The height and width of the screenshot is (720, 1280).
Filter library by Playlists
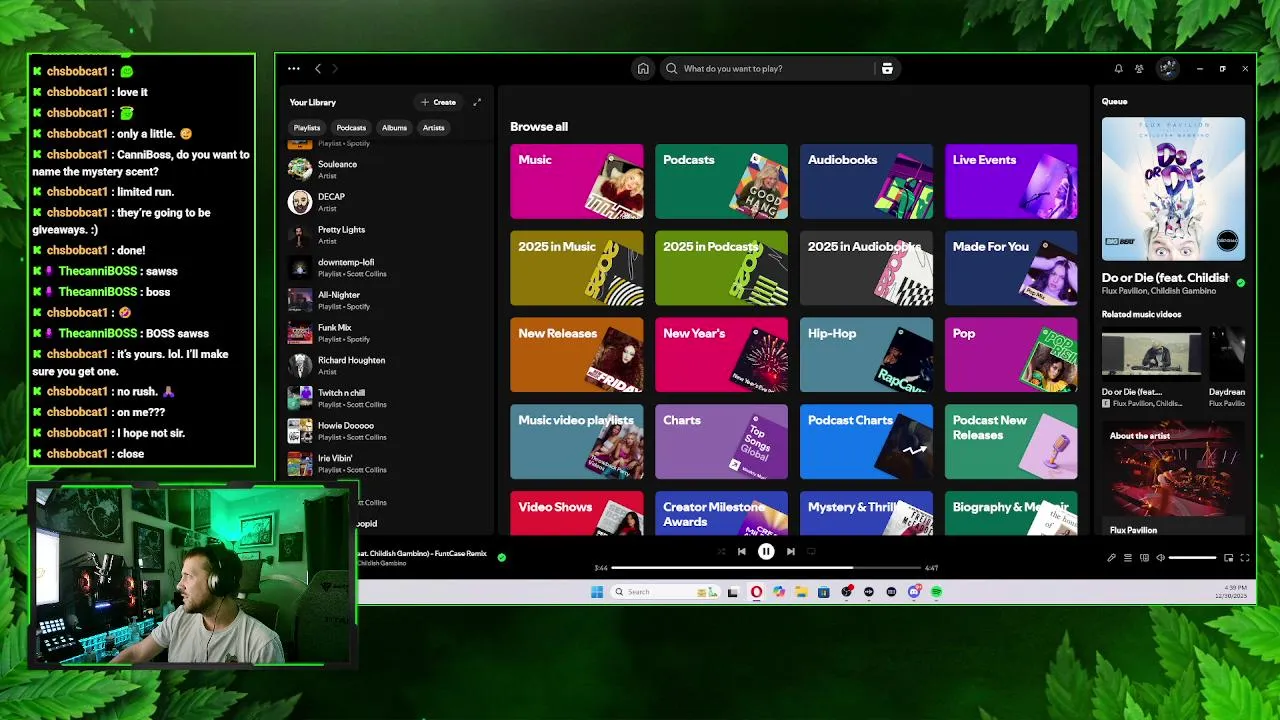(x=307, y=128)
